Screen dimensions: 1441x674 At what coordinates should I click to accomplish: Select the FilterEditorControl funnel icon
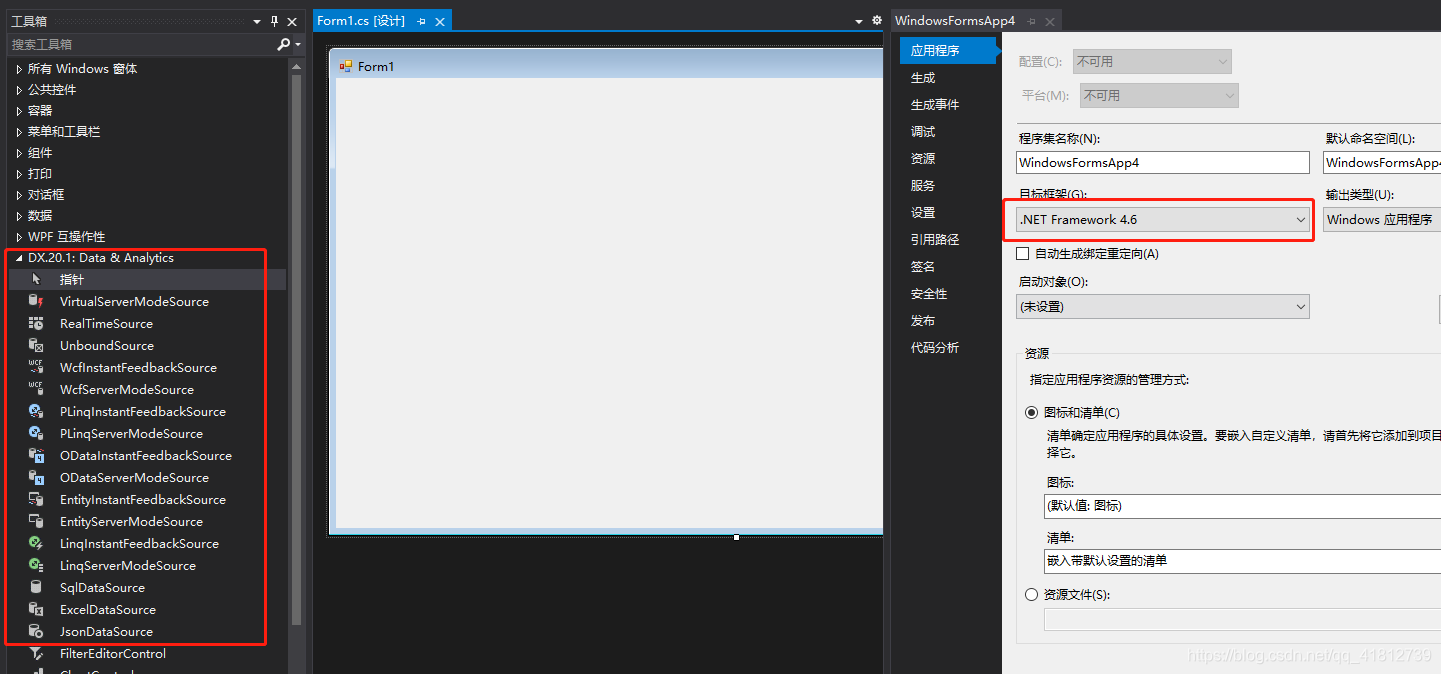coord(36,653)
